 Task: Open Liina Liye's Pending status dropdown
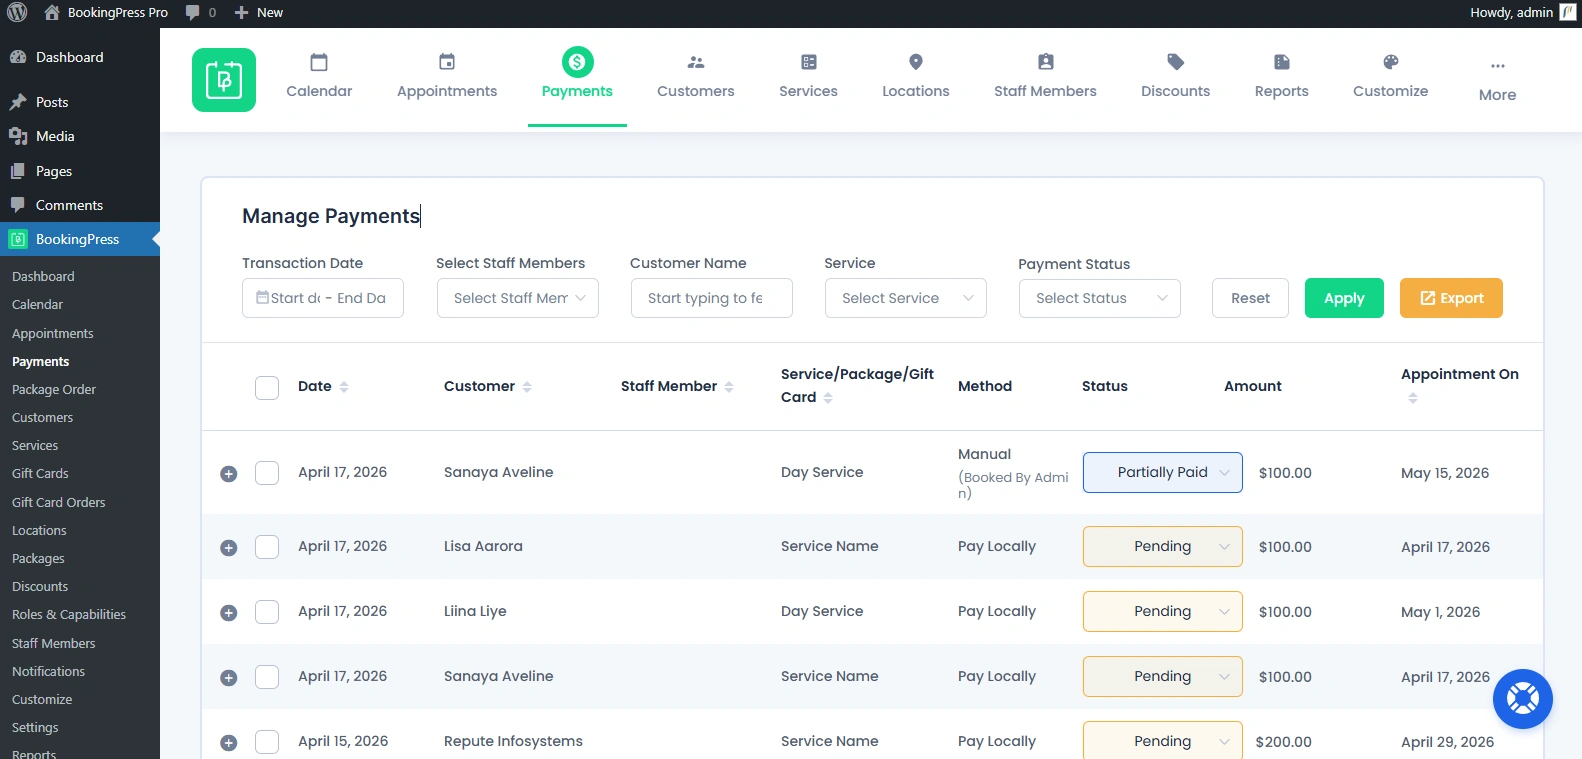point(1163,612)
